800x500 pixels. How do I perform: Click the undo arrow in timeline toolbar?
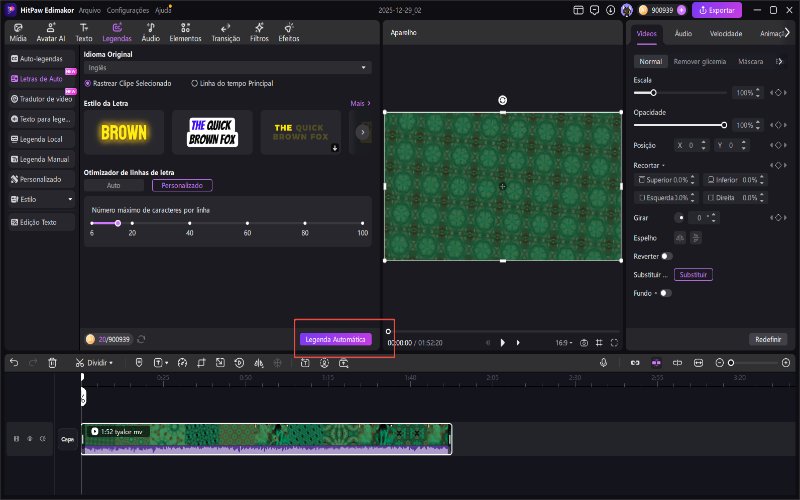(x=14, y=362)
